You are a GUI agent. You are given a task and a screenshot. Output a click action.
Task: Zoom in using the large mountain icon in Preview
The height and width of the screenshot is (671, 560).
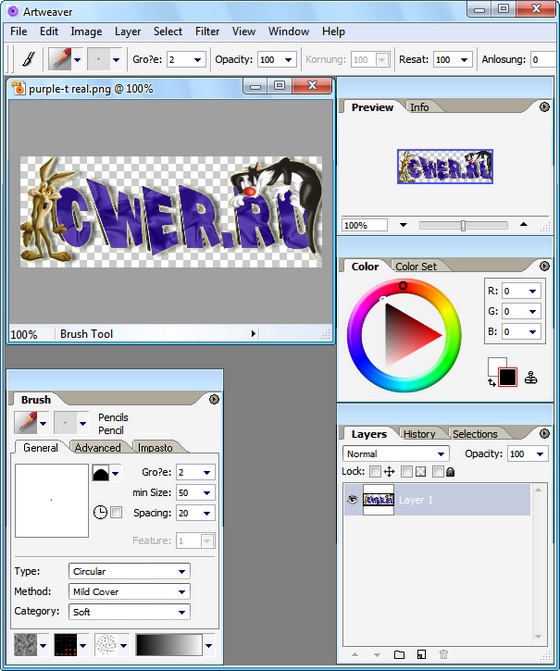(x=523, y=224)
